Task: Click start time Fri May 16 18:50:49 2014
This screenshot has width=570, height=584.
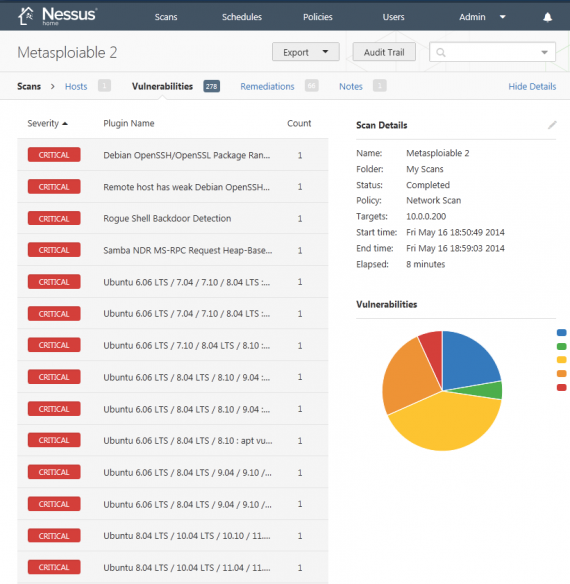Action: tap(455, 232)
